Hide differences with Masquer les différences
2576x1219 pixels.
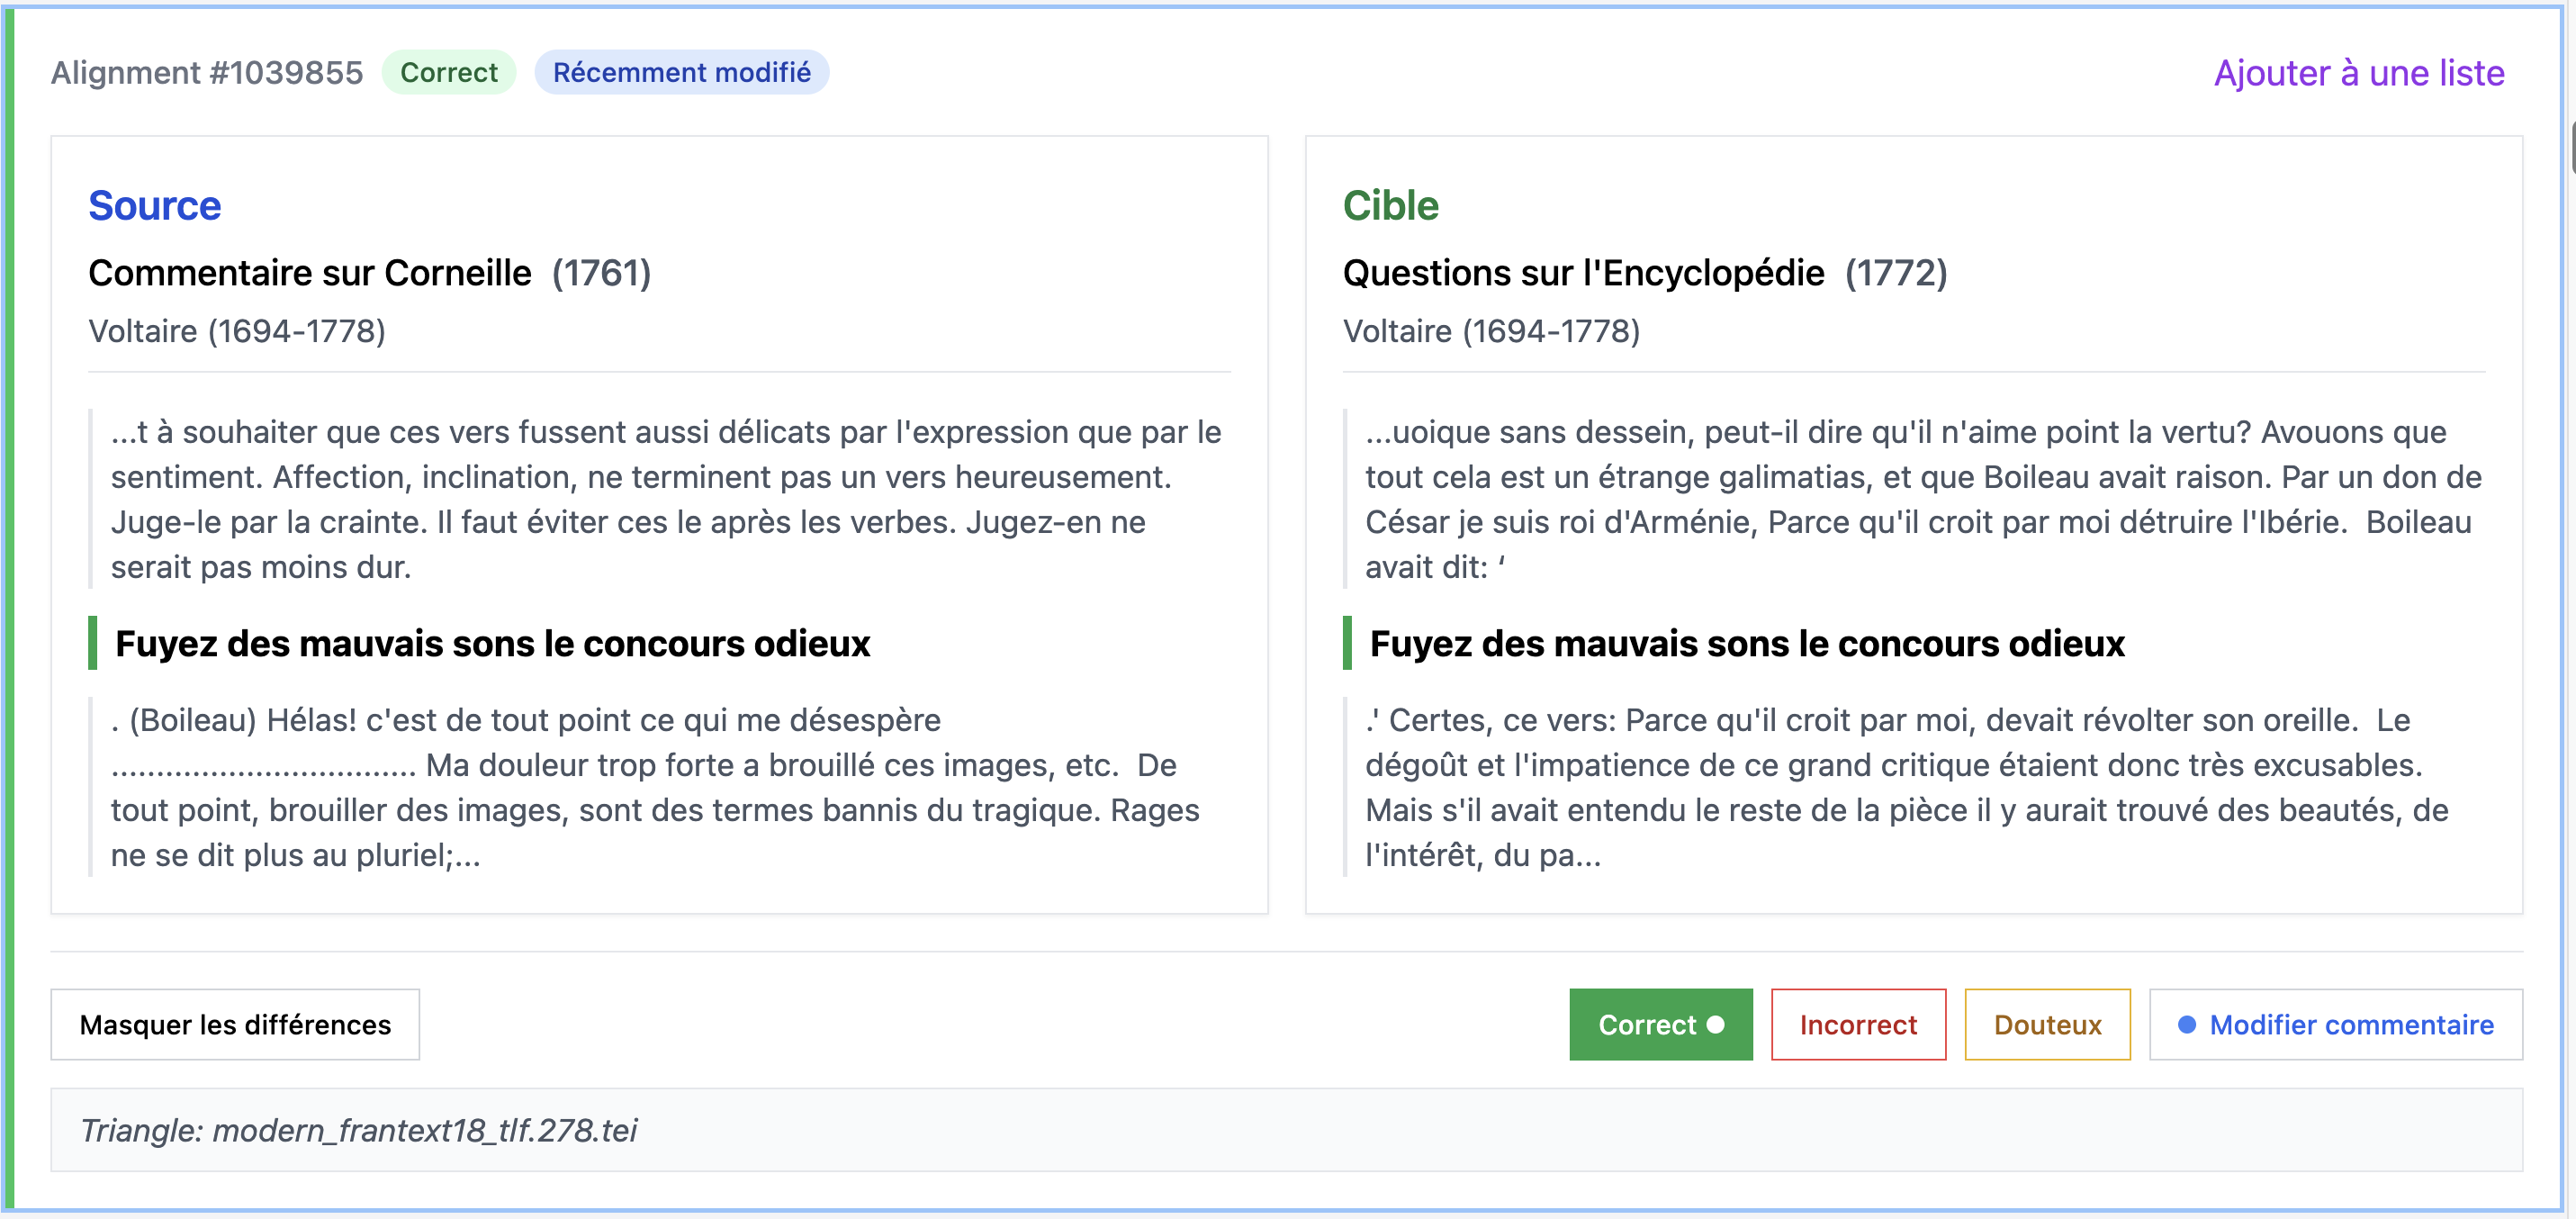(235, 1024)
